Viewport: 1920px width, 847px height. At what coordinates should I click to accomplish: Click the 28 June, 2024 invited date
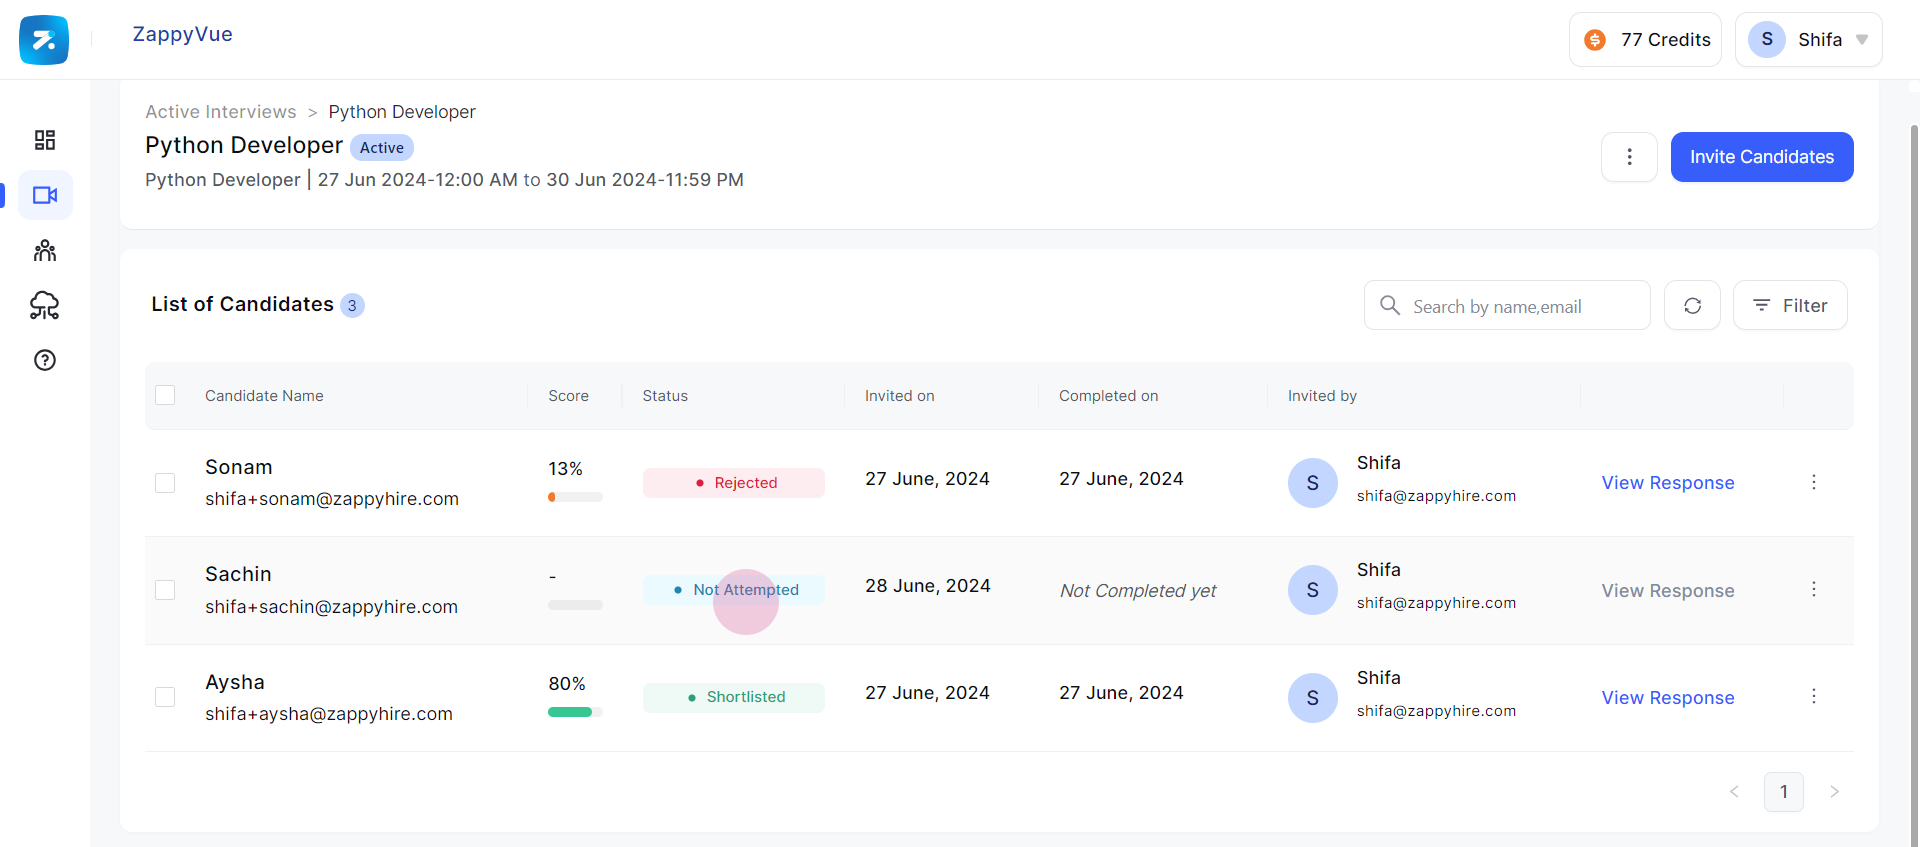click(x=928, y=586)
